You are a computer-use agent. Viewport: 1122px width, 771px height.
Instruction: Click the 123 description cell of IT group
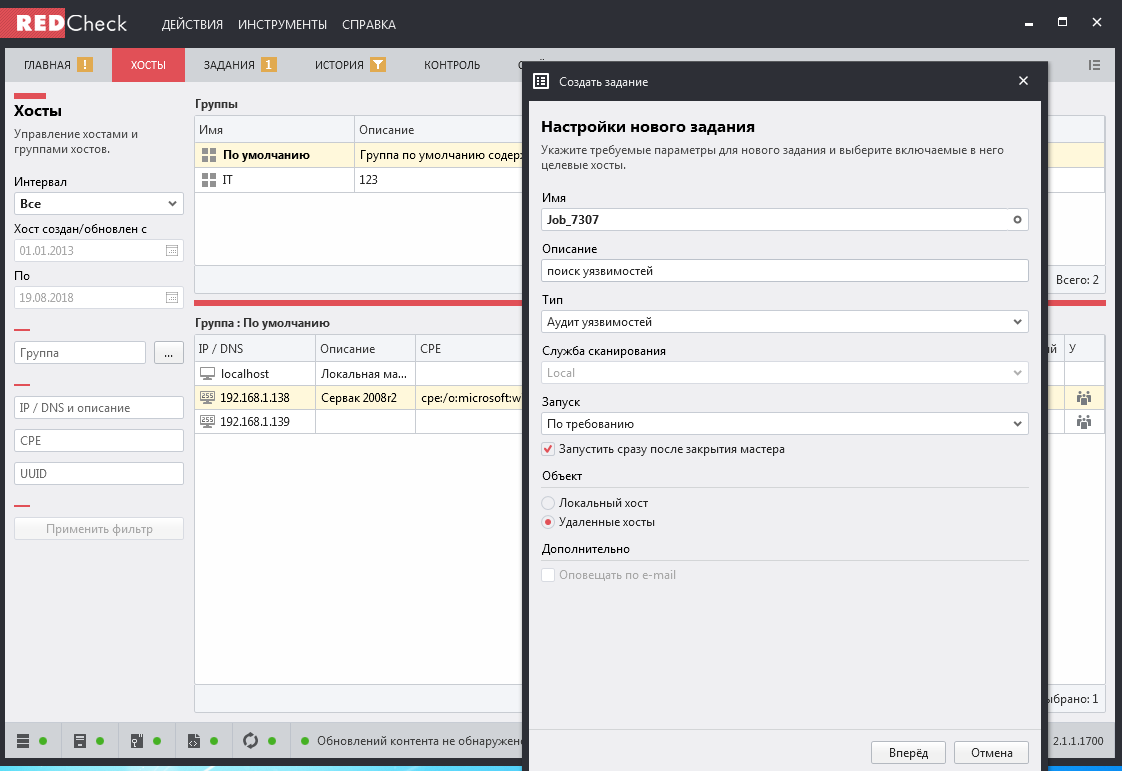(439, 180)
